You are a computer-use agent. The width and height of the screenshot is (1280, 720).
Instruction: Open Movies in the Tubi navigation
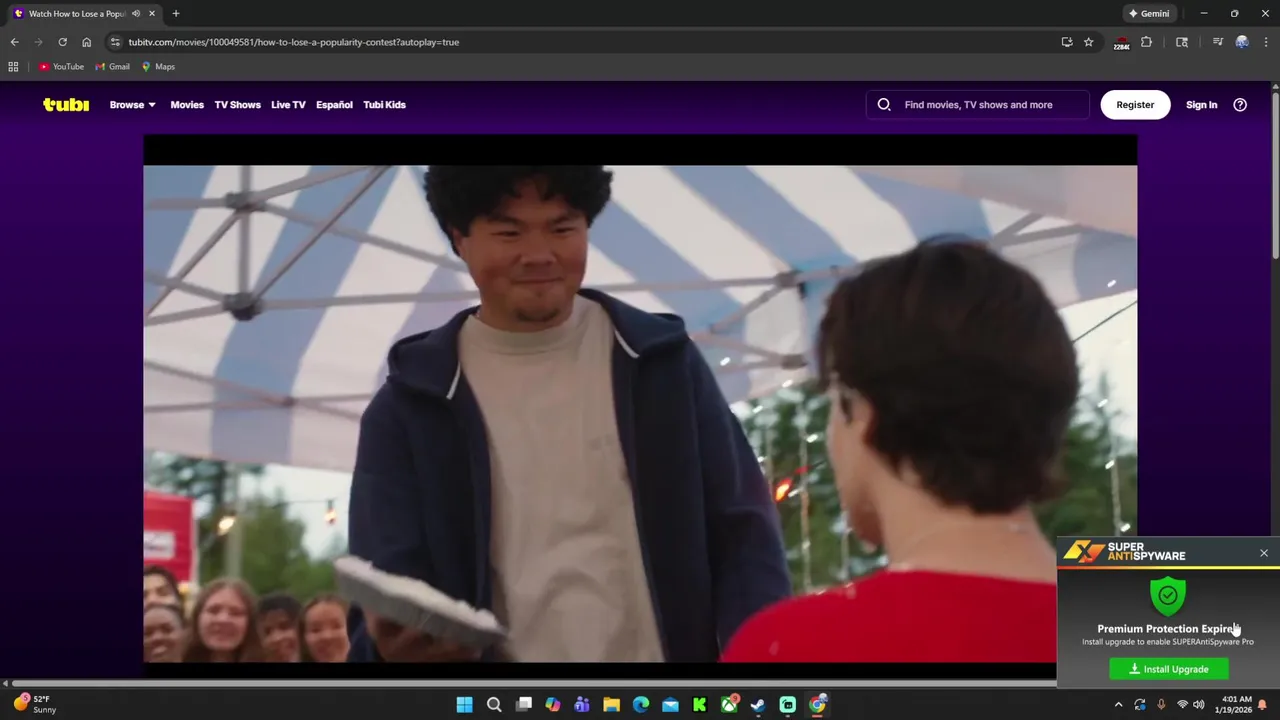(x=187, y=105)
